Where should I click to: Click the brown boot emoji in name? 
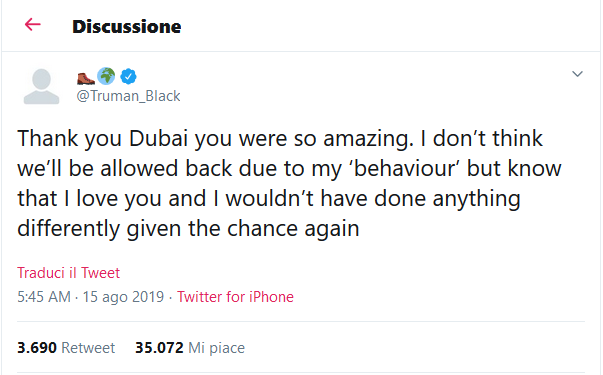86,78
